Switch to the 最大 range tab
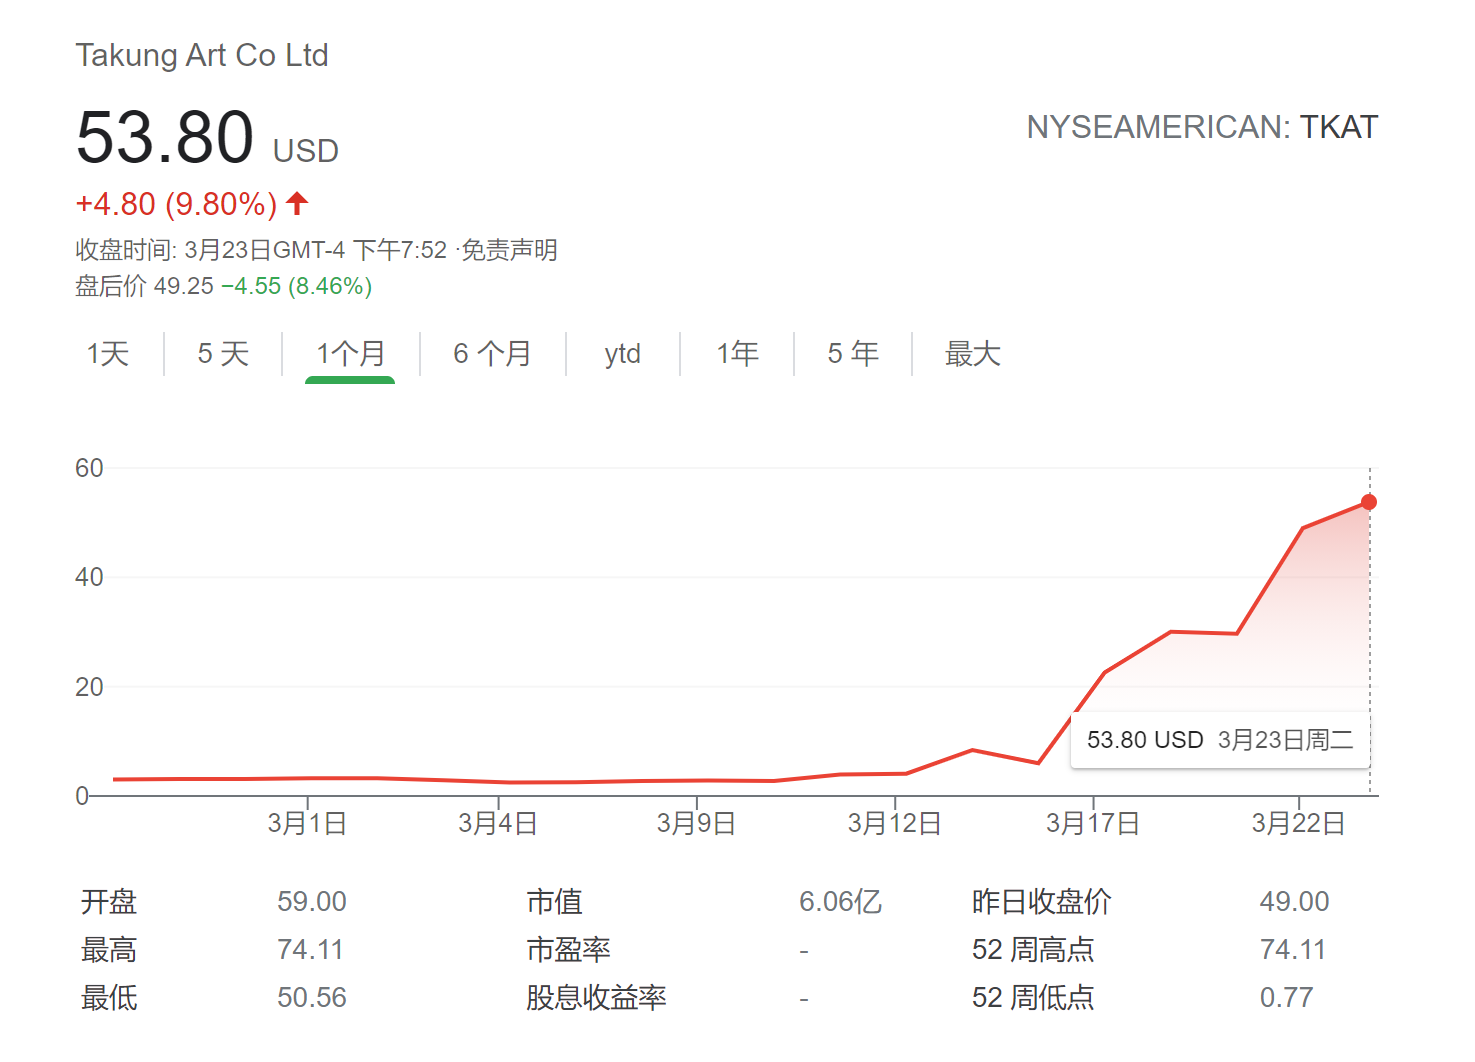 click(x=972, y=354)
